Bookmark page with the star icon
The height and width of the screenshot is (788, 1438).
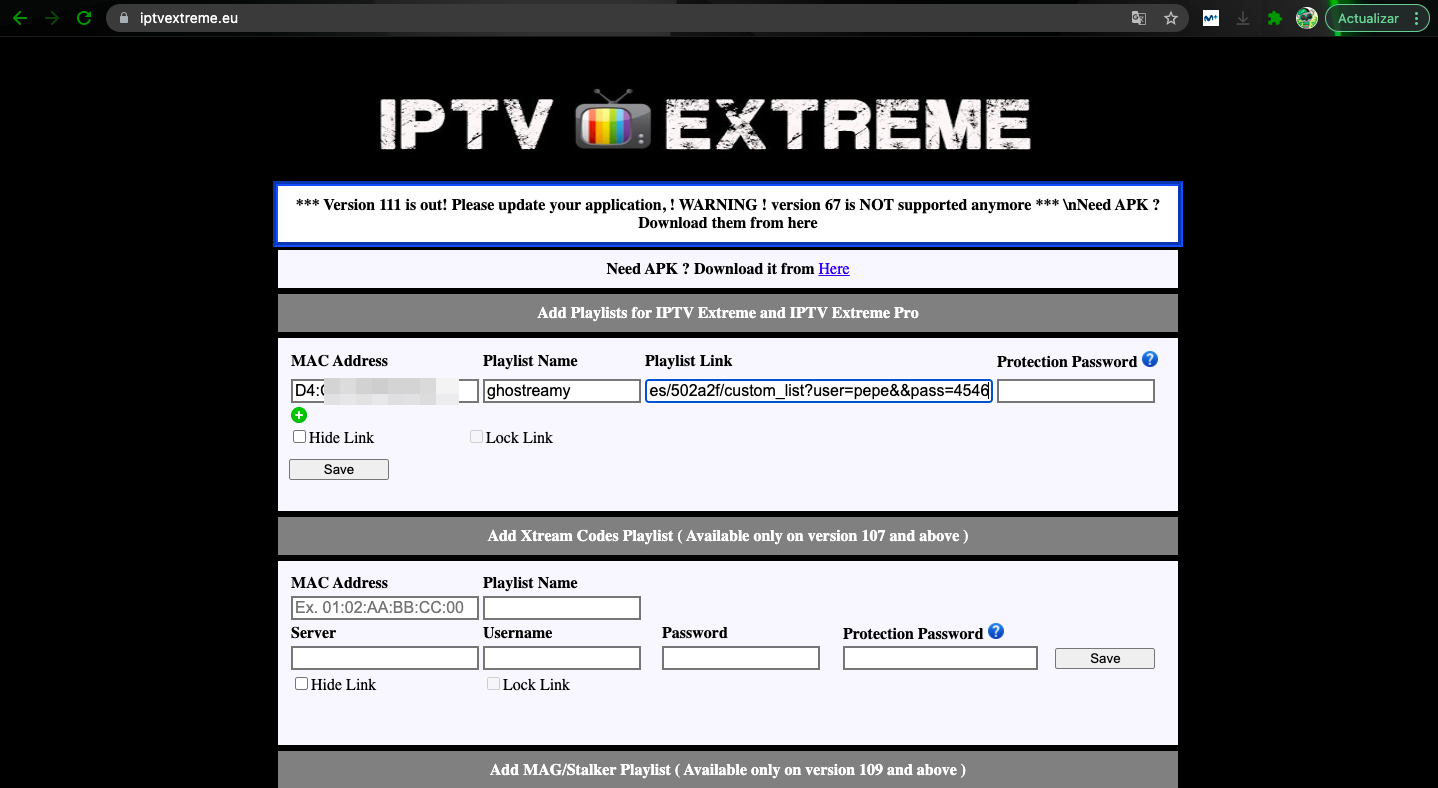1170,18
